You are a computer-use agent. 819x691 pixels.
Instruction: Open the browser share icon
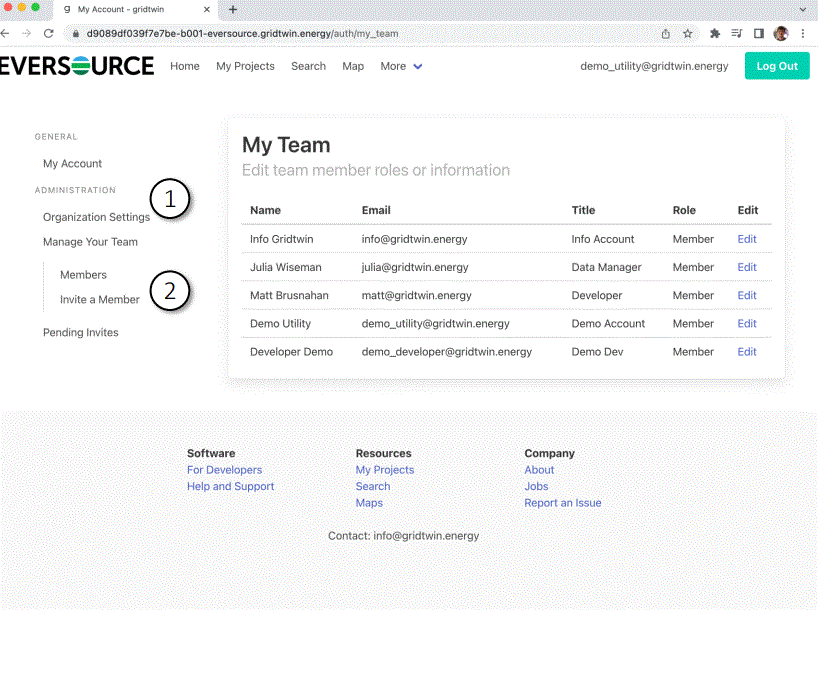tap(665, 33)
